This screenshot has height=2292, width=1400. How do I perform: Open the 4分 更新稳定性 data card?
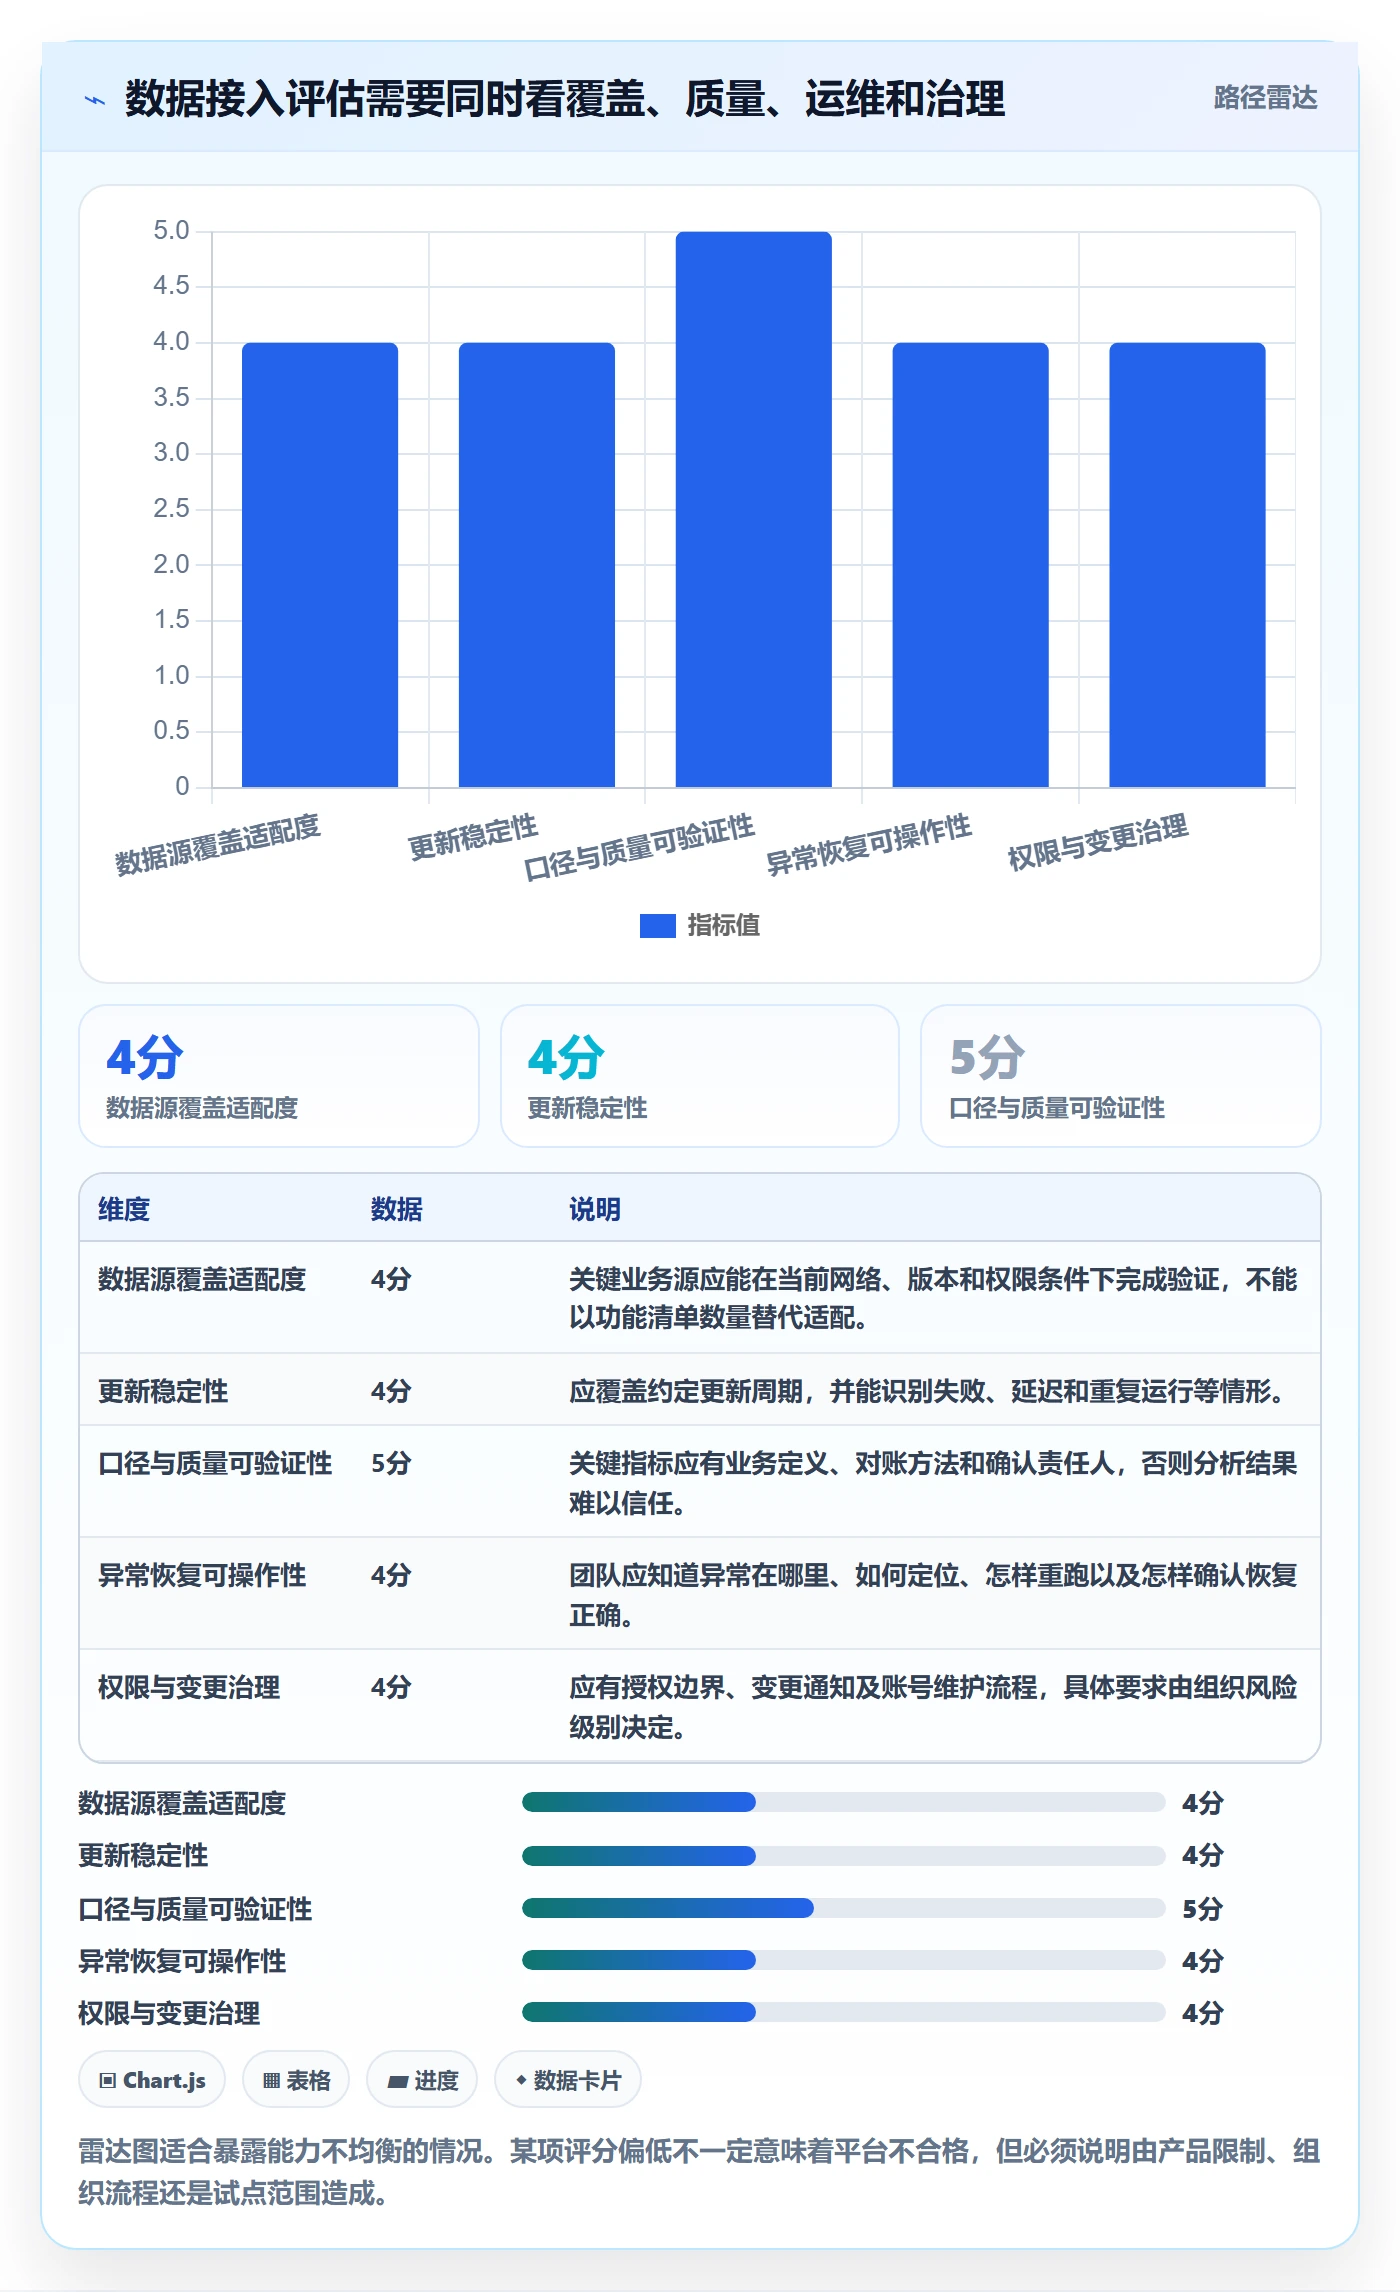click(700, 1076)
